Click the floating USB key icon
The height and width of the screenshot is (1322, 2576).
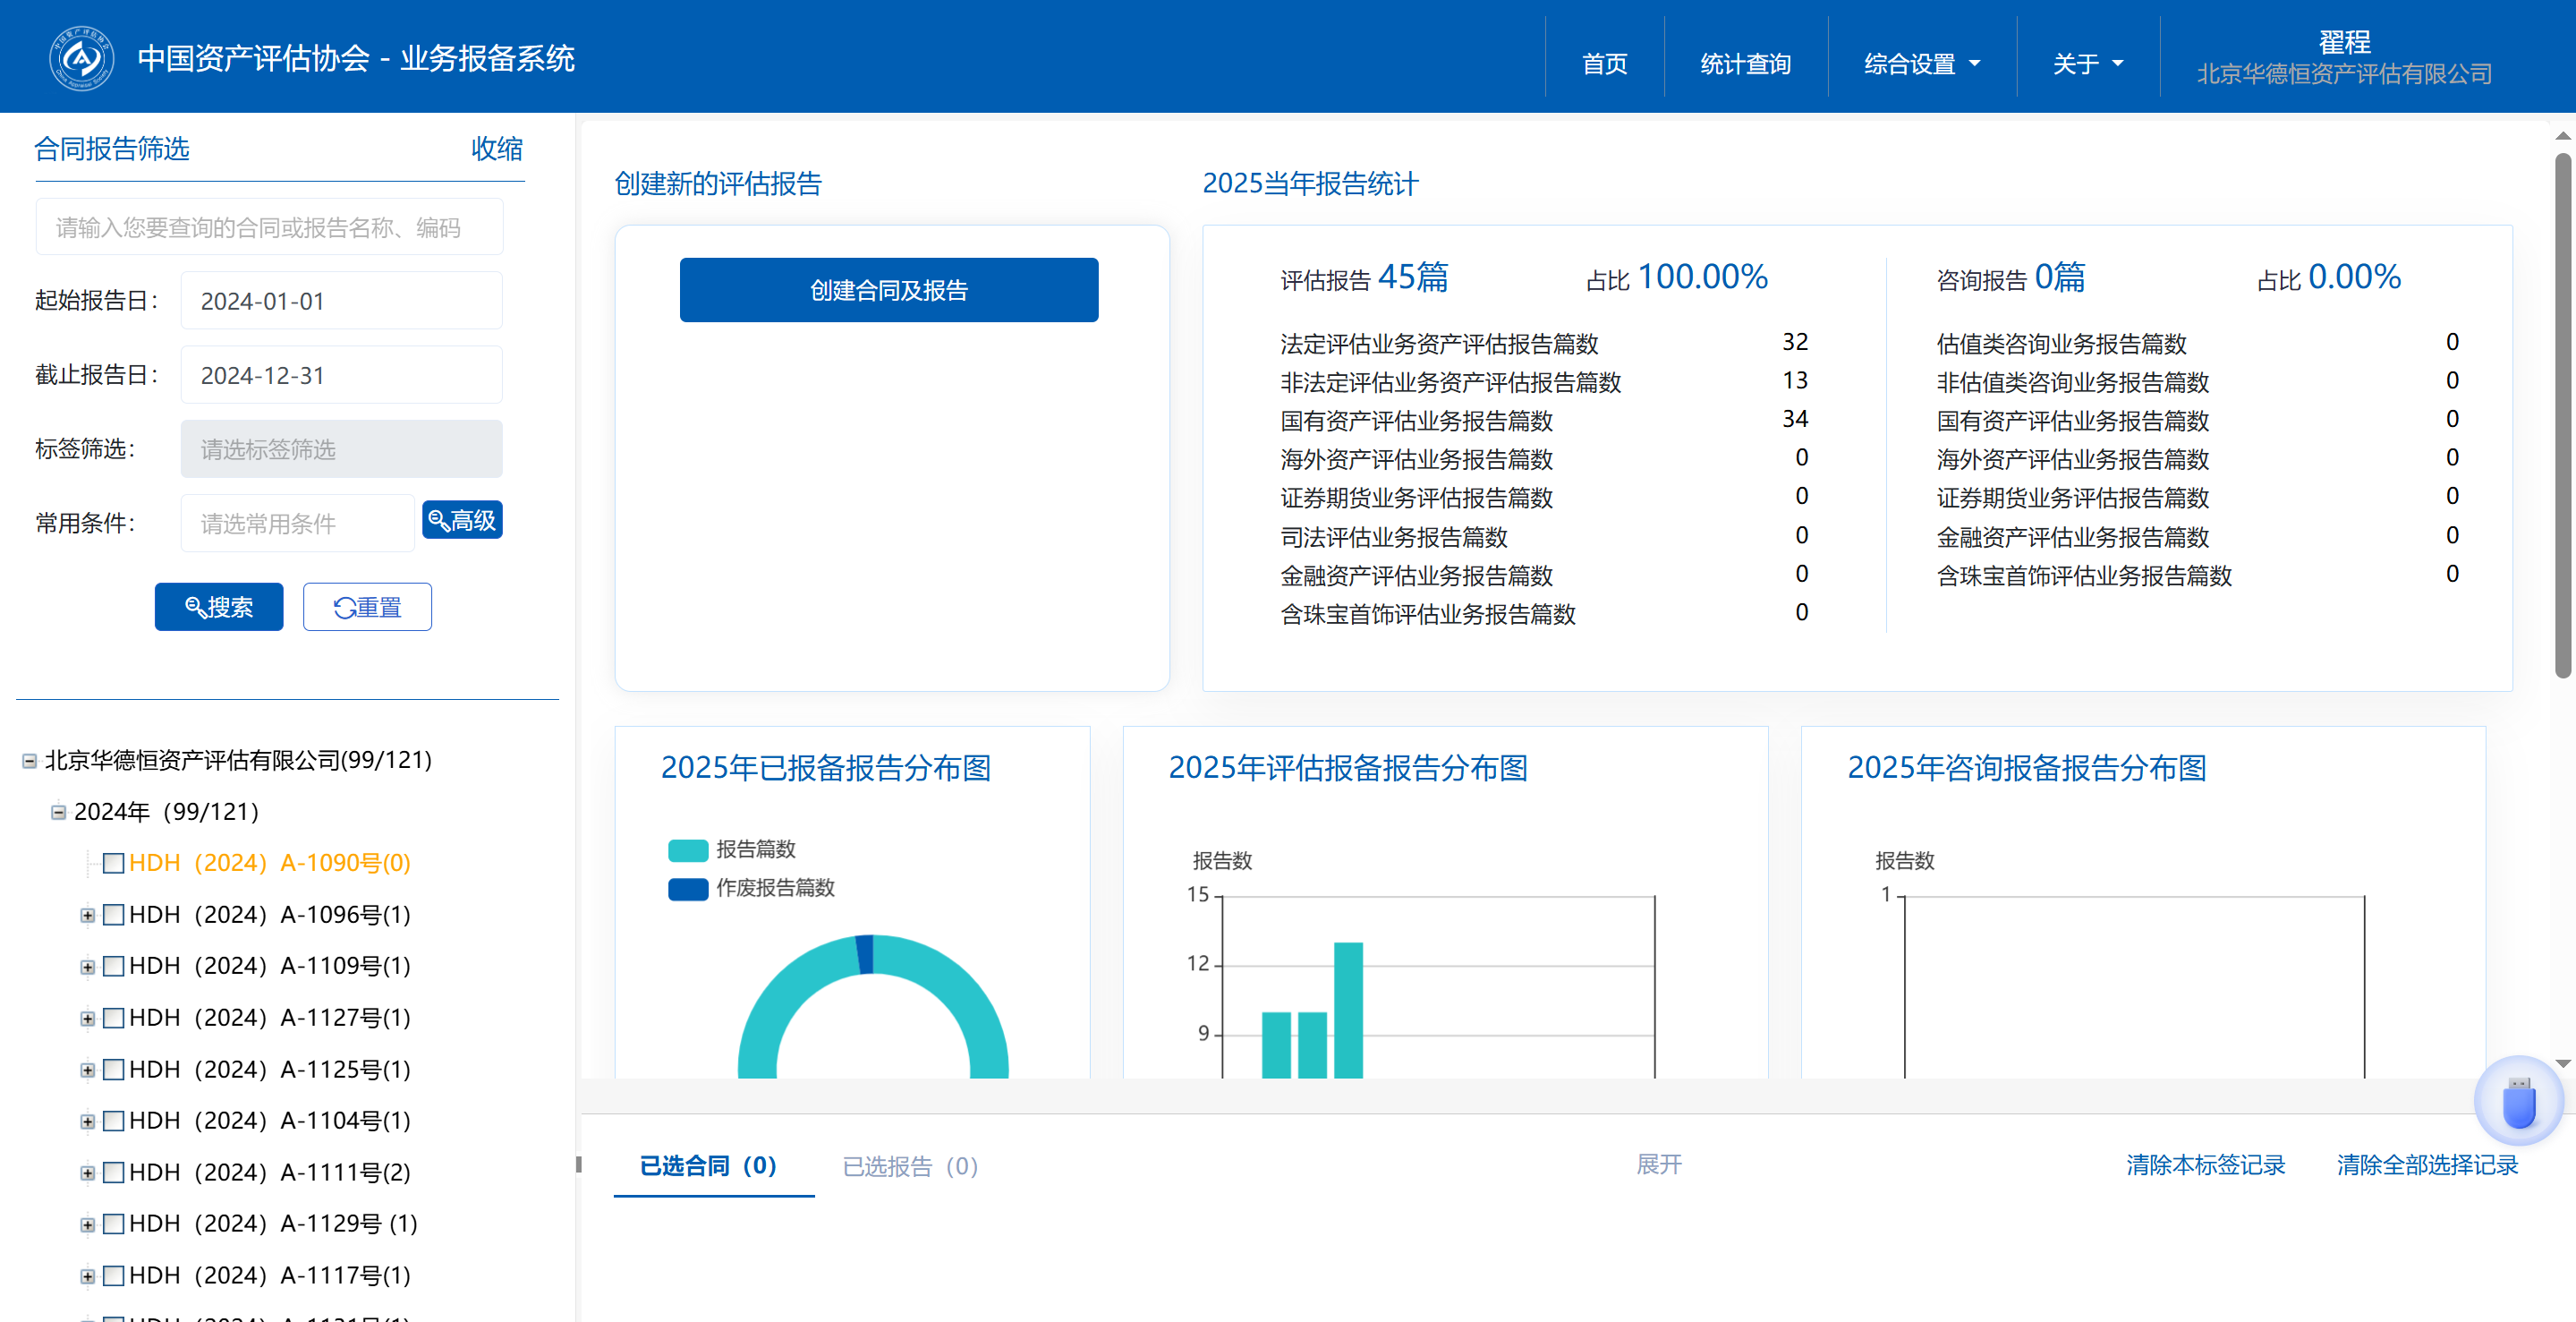[x=2517, y=1102]
